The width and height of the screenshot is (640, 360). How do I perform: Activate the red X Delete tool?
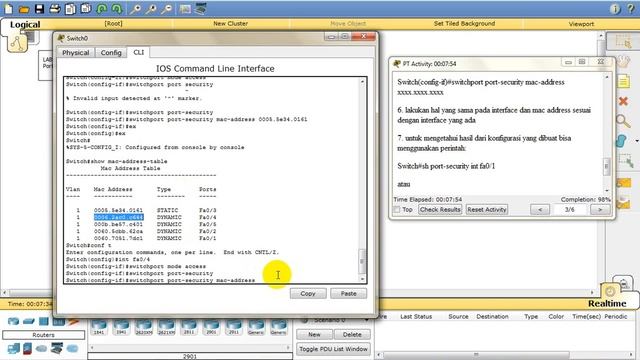click(623, 101)
